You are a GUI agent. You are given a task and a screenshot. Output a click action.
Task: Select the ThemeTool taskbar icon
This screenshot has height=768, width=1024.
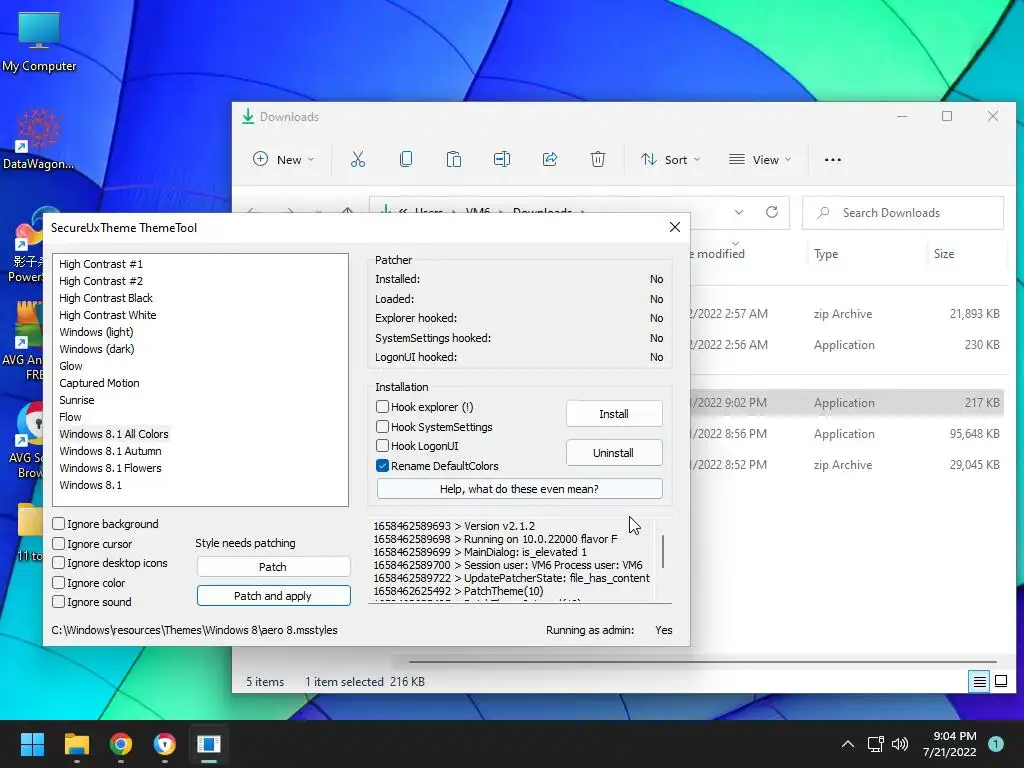pyautogui.click(x=209, y=744)
